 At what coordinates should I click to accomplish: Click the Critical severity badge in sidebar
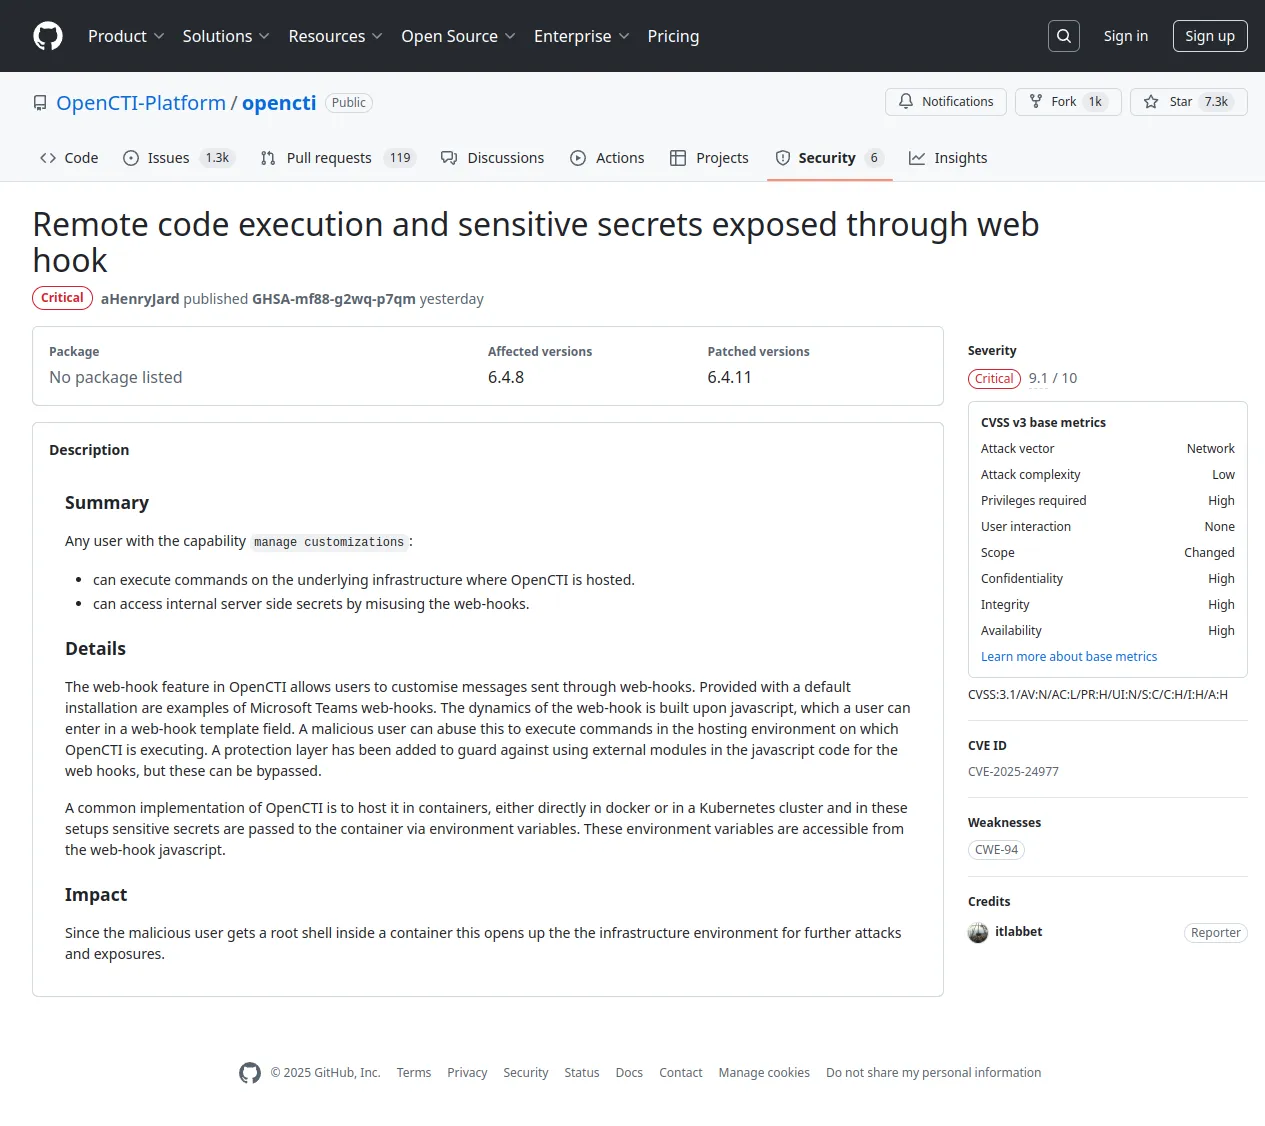(994, 379)
